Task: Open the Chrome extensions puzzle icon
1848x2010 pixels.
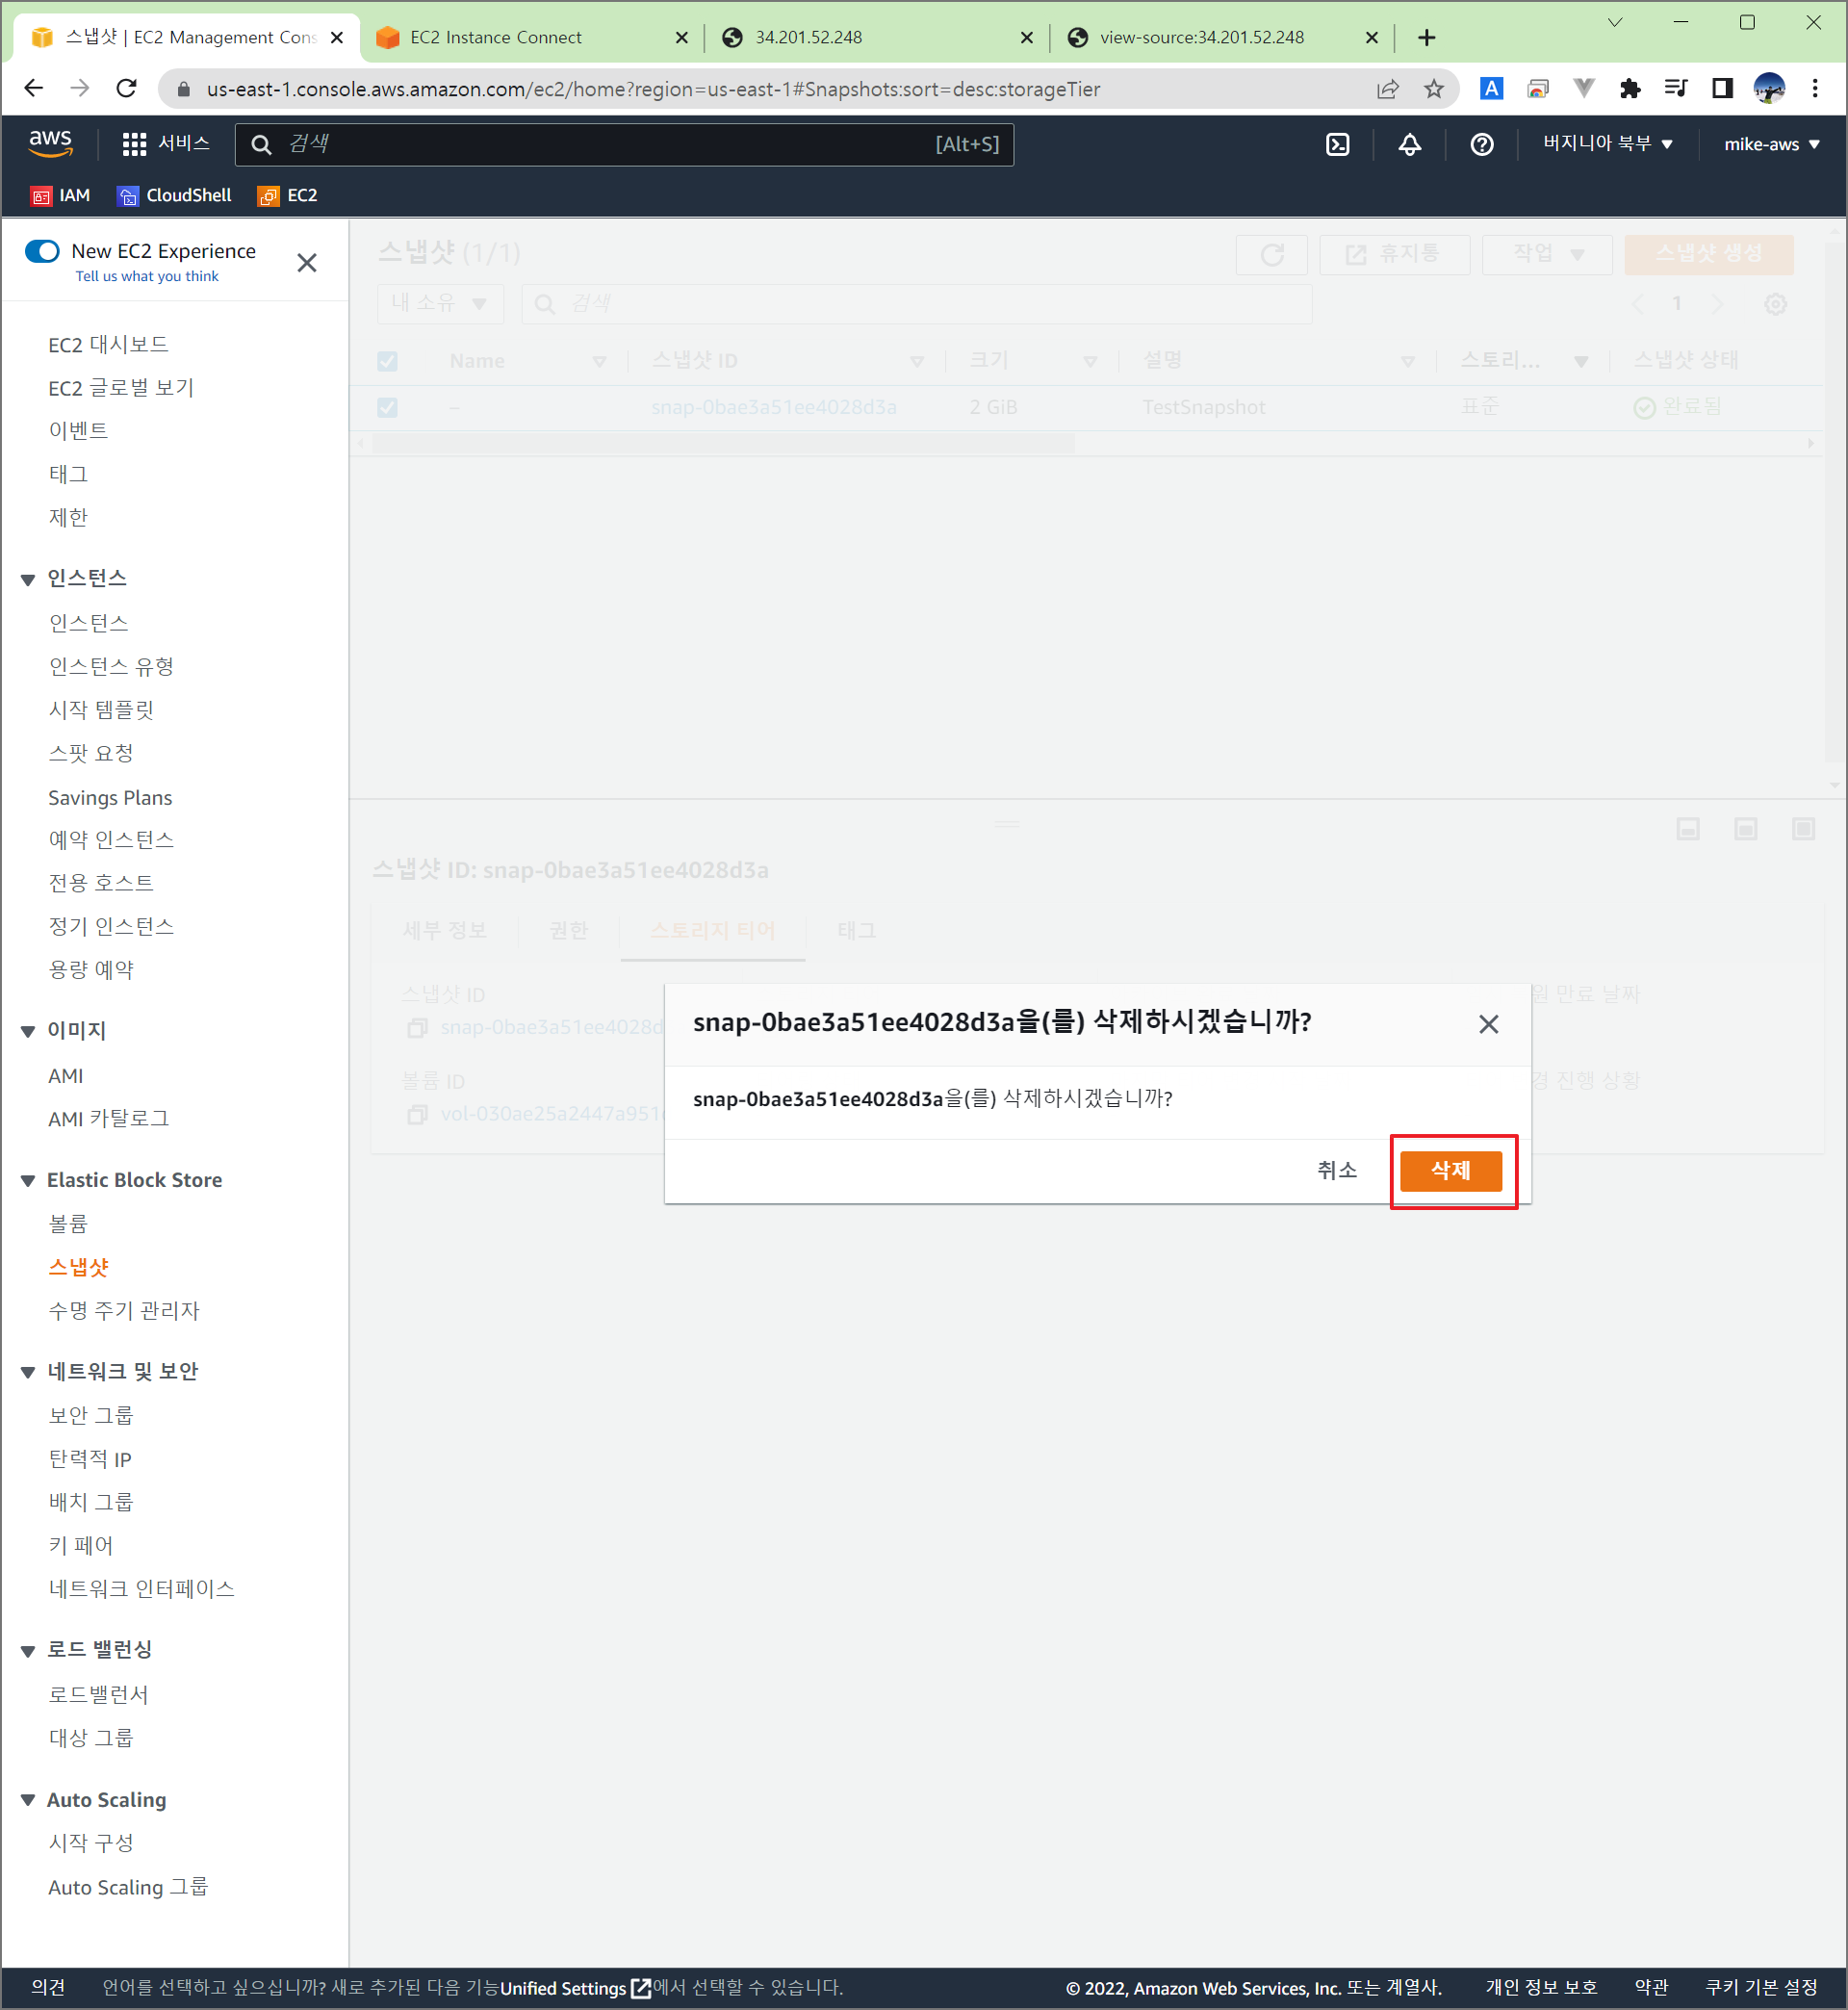Action: 1629,89
